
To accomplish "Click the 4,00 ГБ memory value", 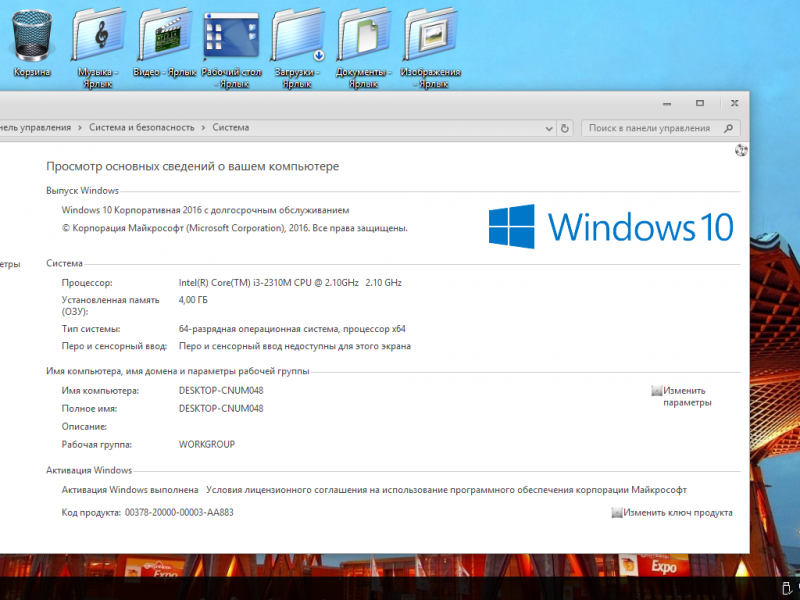I will pyautogui.click(x=193, y=300).
